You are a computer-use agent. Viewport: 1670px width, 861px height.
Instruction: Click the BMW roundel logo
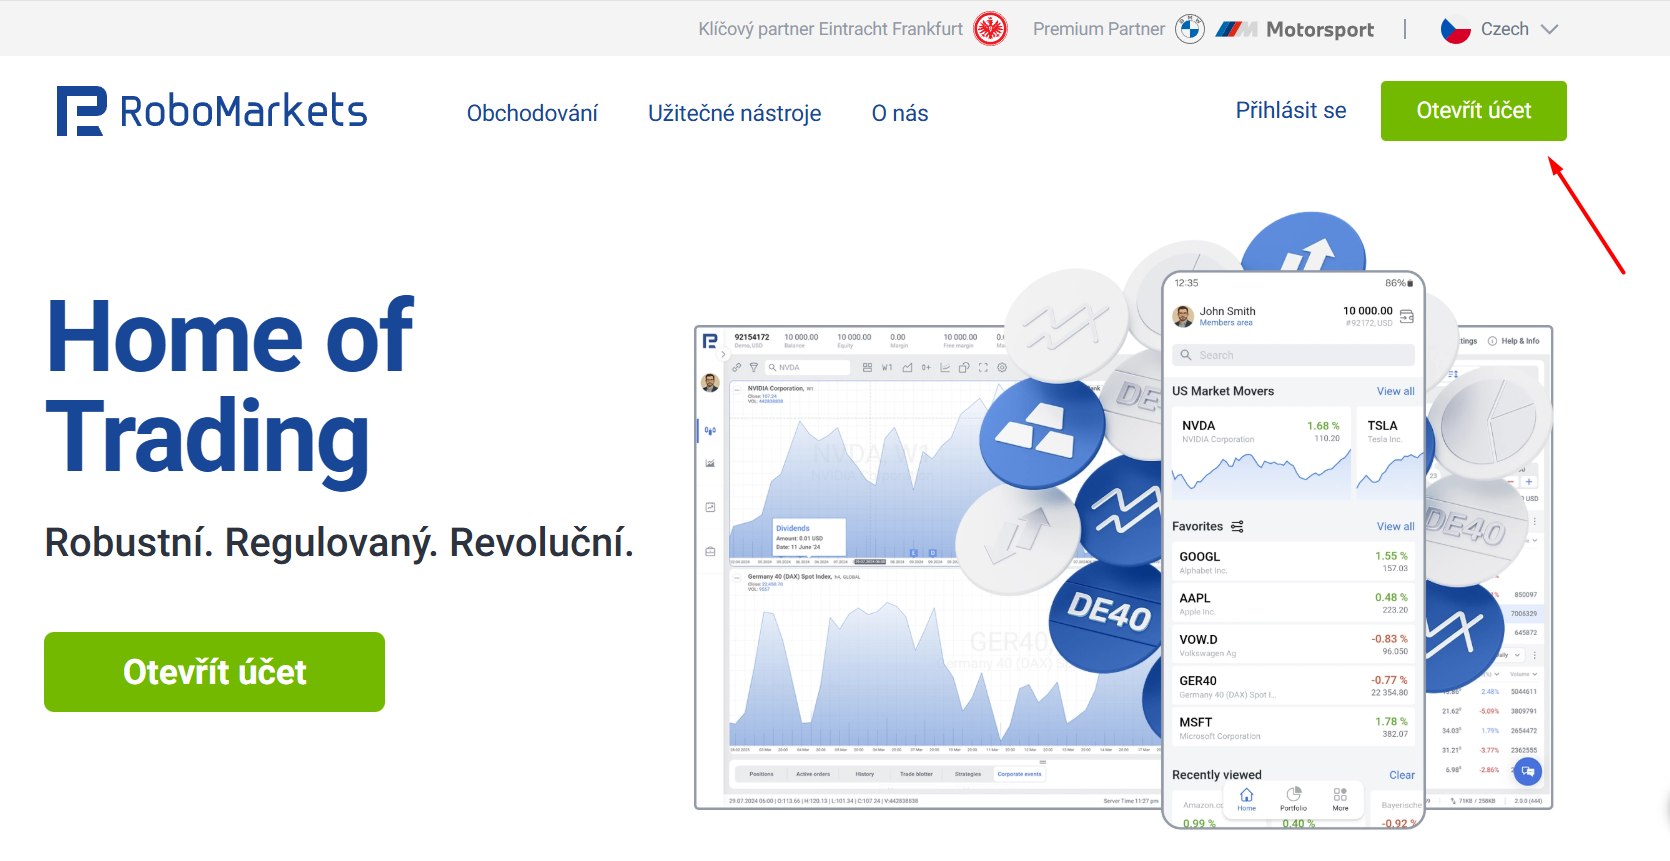point(1189,29)
